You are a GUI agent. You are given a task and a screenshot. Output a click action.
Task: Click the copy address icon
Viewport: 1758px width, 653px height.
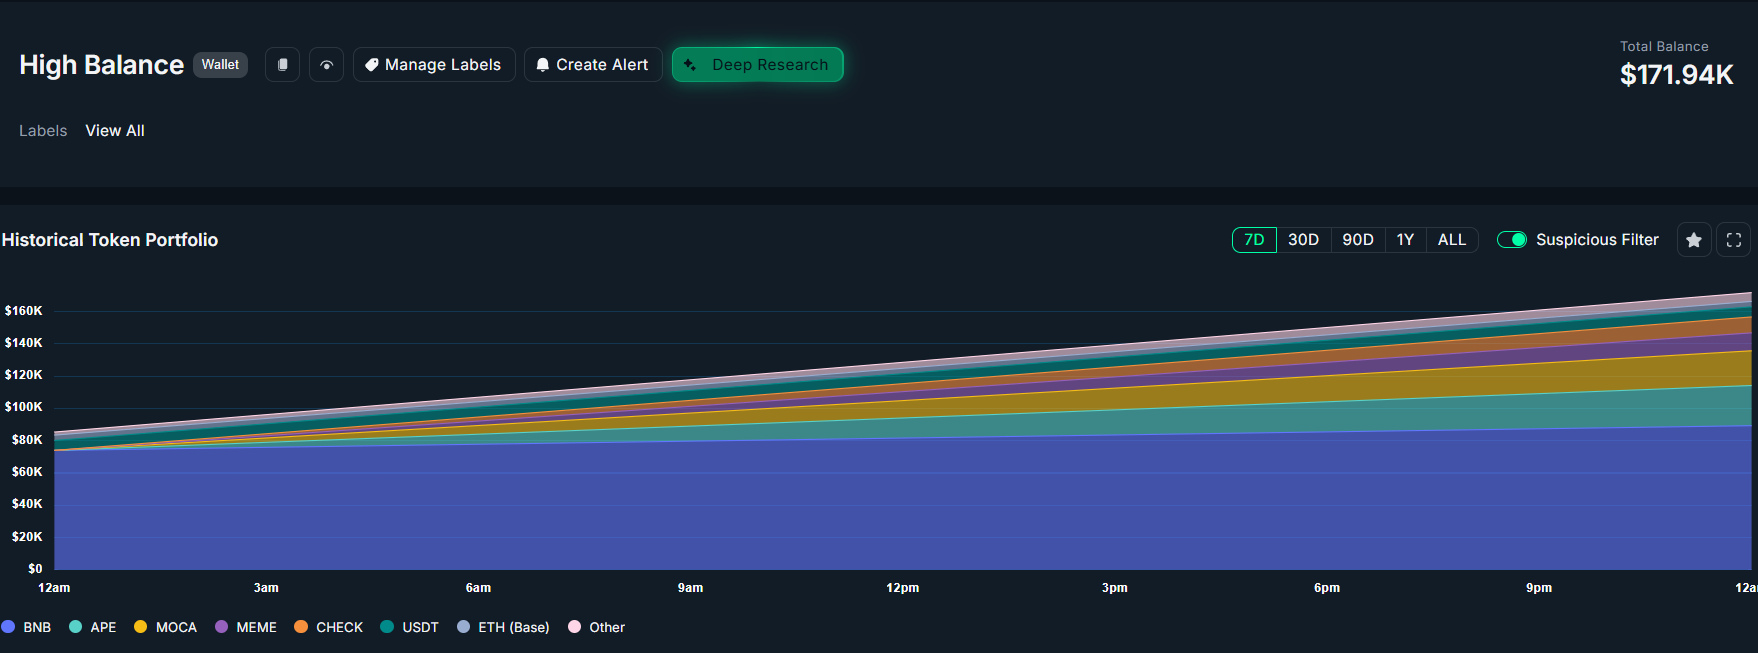point(282,65)
